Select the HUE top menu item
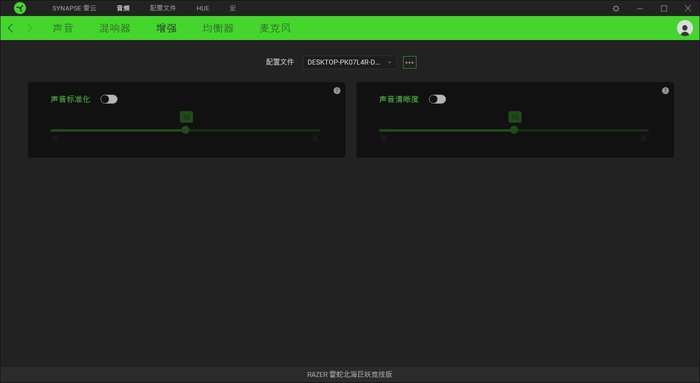This screenshot has width=700, height=383. point(203,8)
